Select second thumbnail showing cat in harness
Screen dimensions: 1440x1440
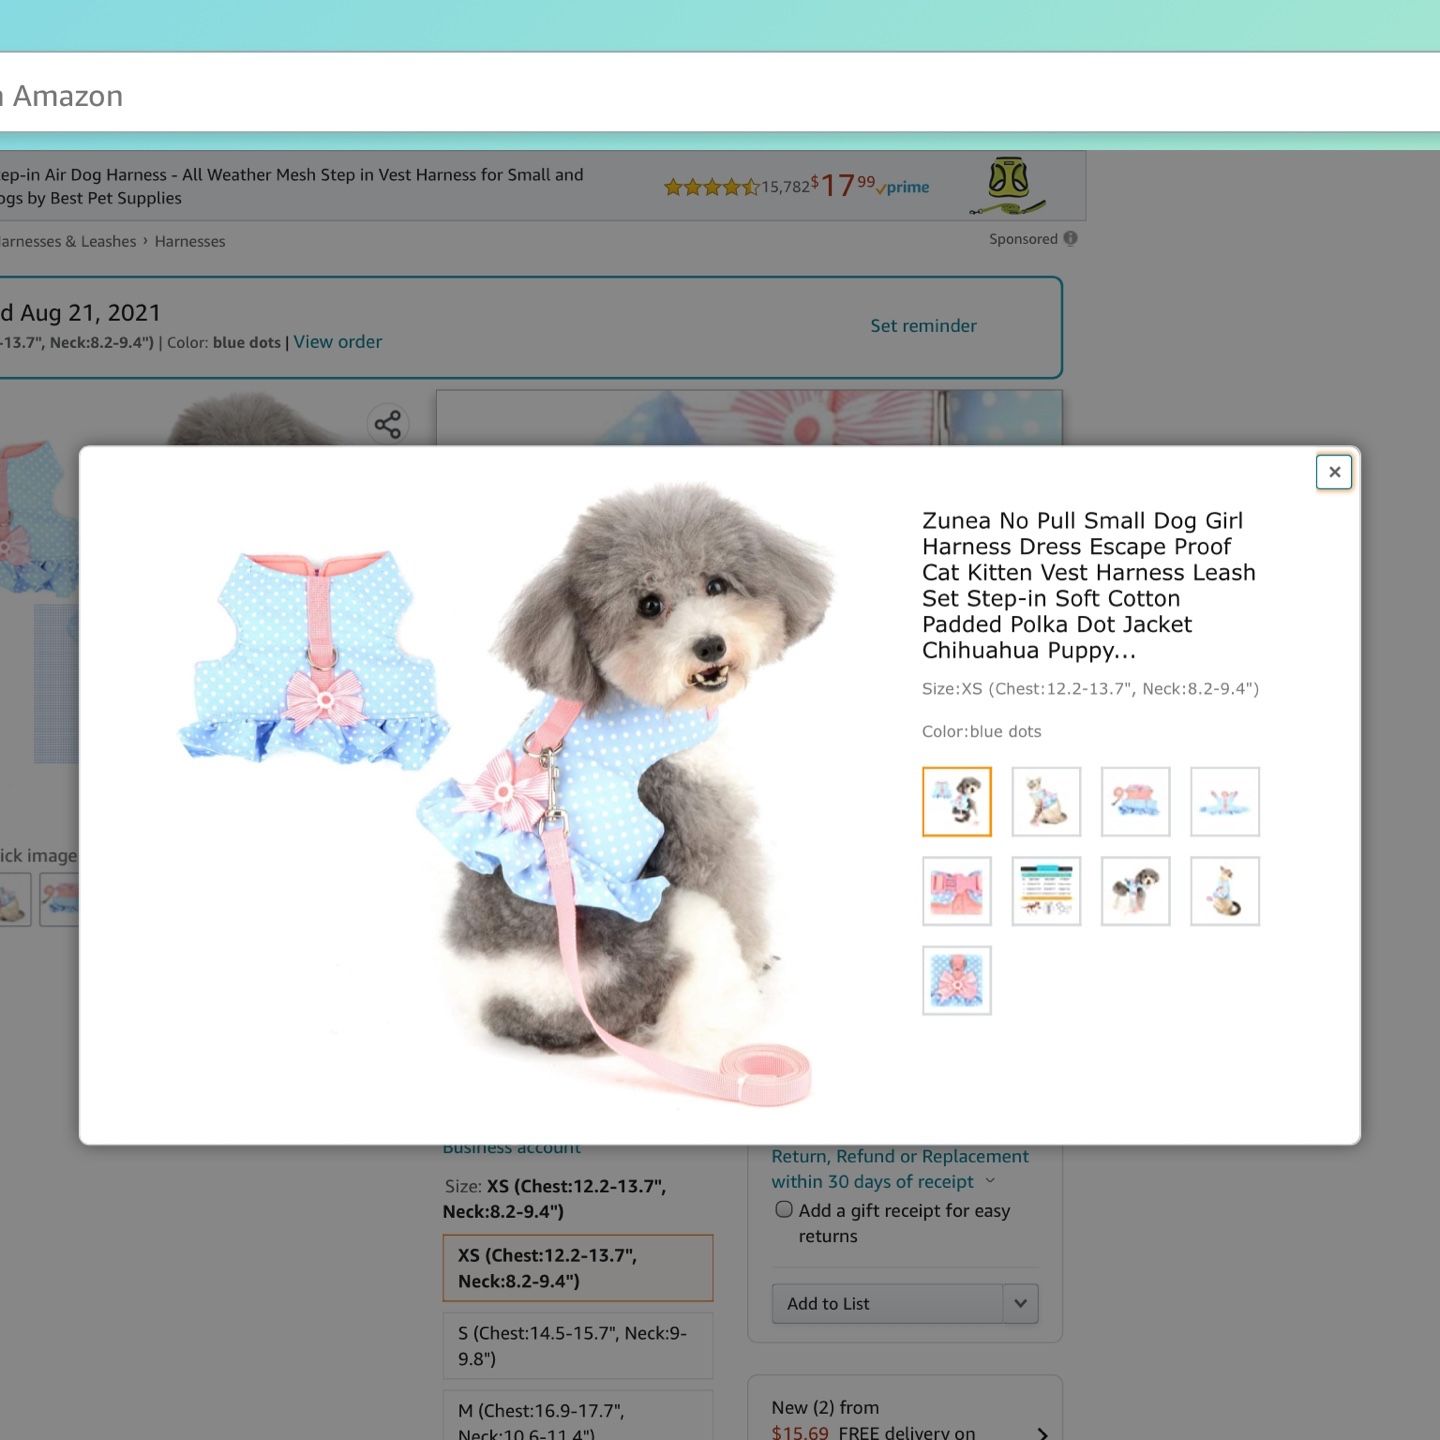pyautogui.click(x=1046, y=801)
